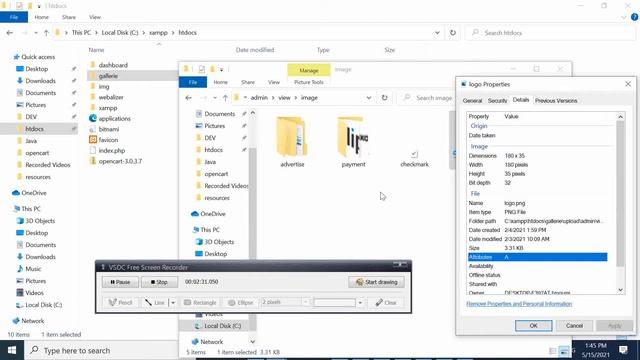Open 3D Objects in htdocs sidebar
The height and width of the screenshot is (360, 640).
[40, 221]
